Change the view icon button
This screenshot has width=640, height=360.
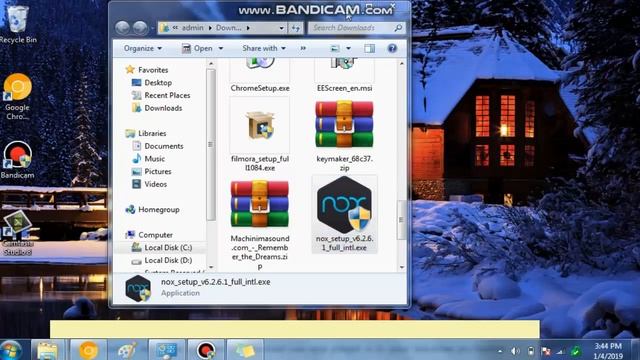[x=335, y=48]
